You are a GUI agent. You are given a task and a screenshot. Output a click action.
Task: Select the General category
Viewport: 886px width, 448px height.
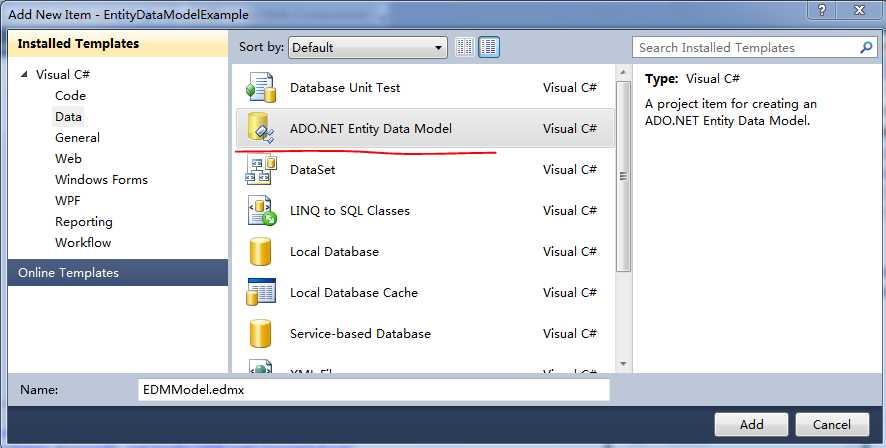click(x=77, y=137)
